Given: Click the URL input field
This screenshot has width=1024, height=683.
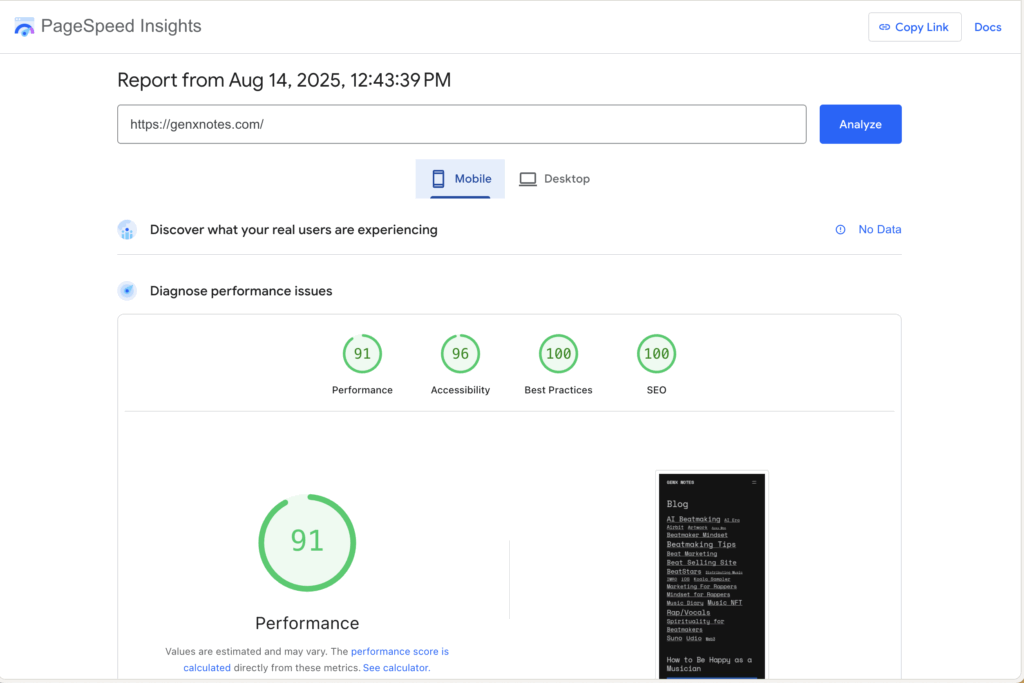Looking at the screenshot, I should click(x=462, y=124).
